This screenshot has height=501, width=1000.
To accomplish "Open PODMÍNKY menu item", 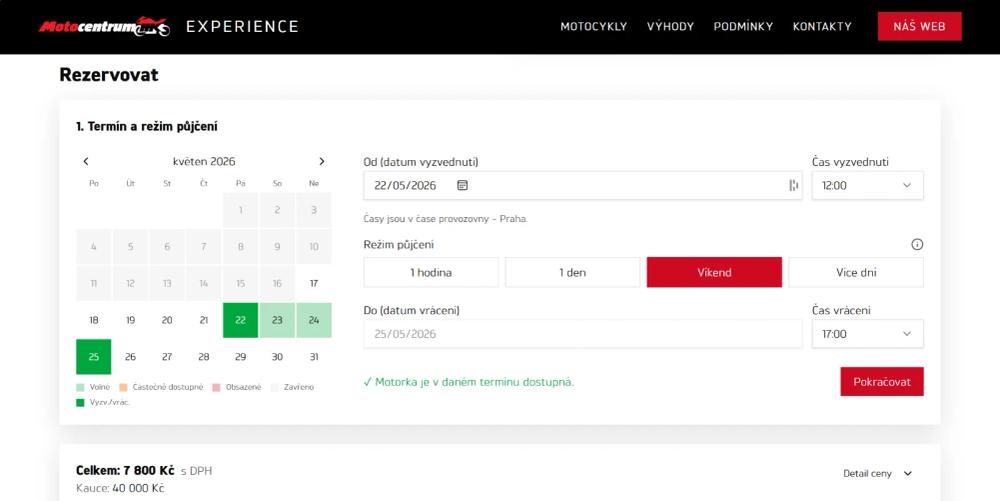I will [x=743, y=27].
